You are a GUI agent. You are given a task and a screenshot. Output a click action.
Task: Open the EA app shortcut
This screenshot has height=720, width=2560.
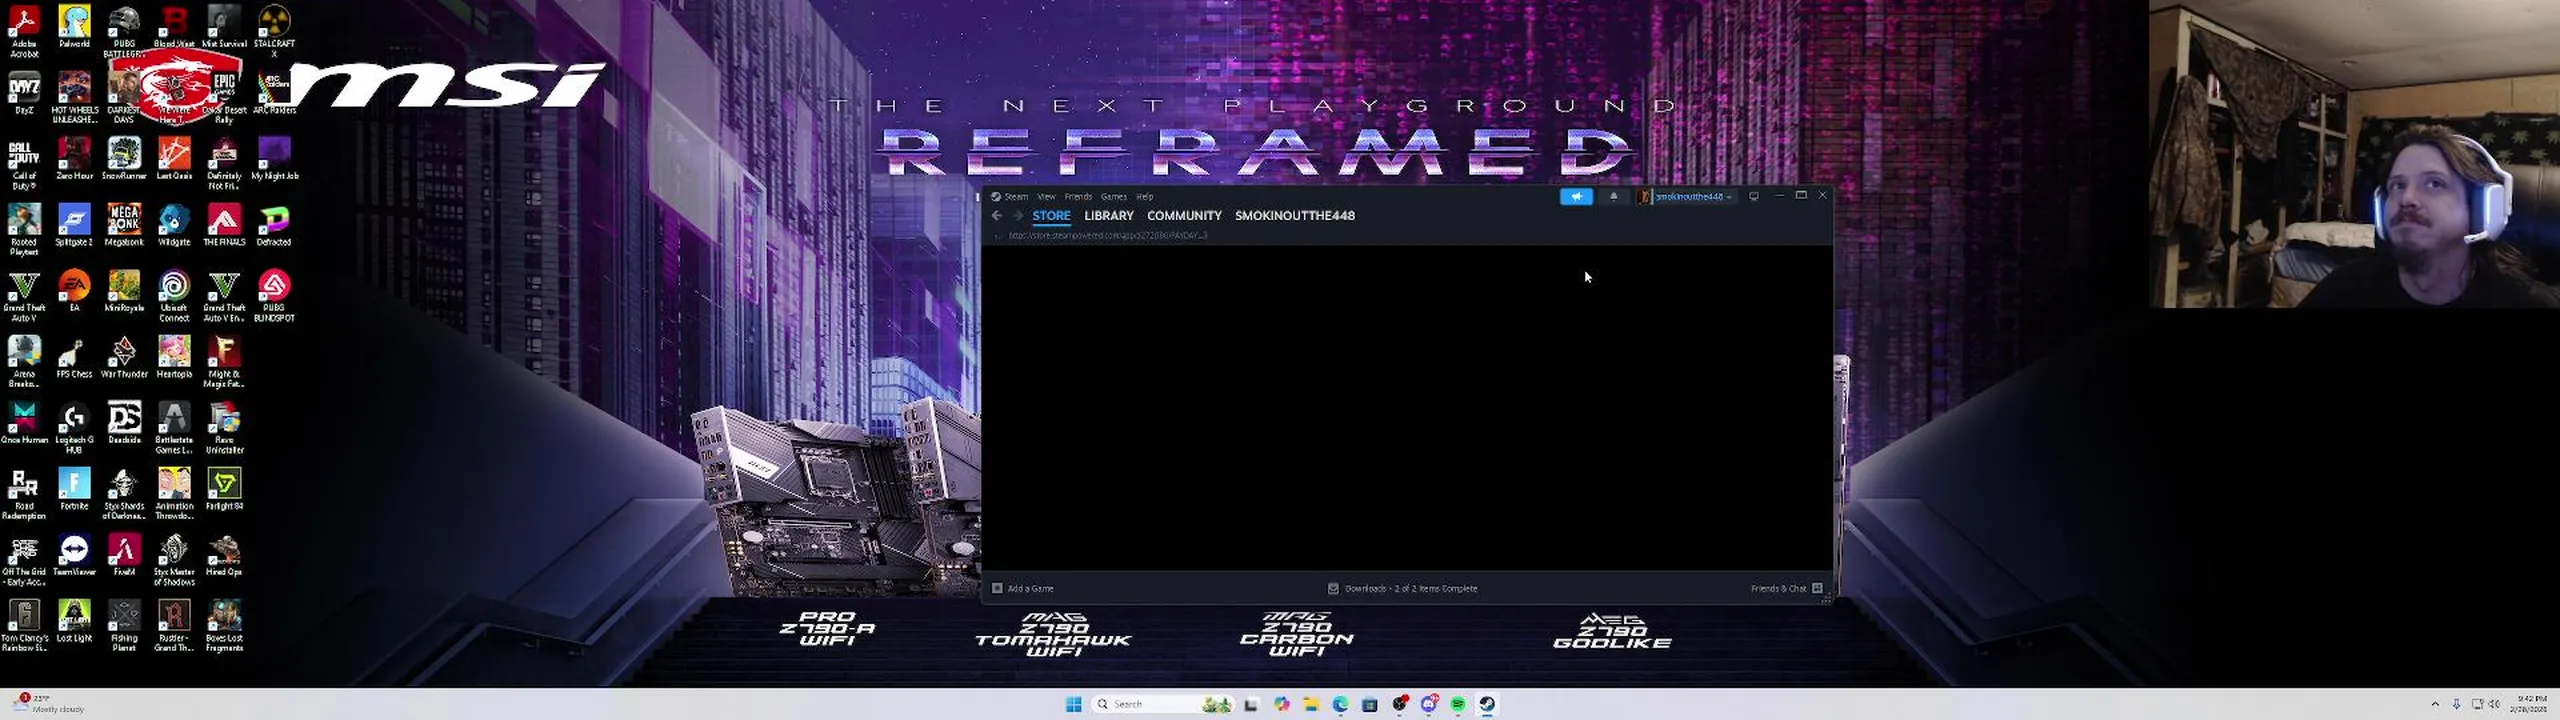point(74,291)
